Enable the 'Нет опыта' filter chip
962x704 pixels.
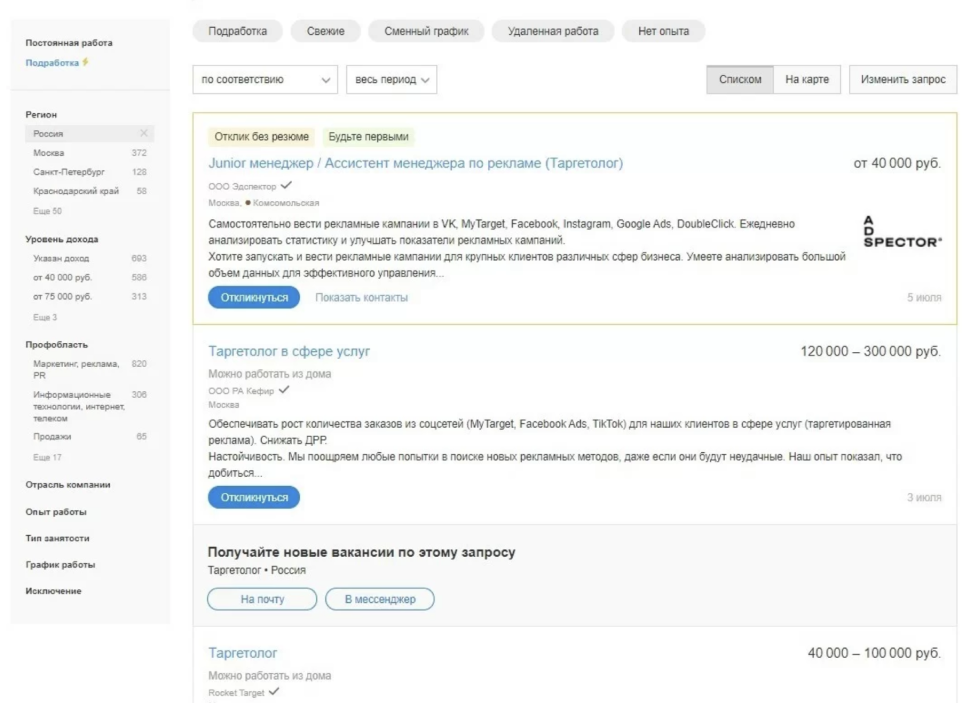click(x=663, y=32)
